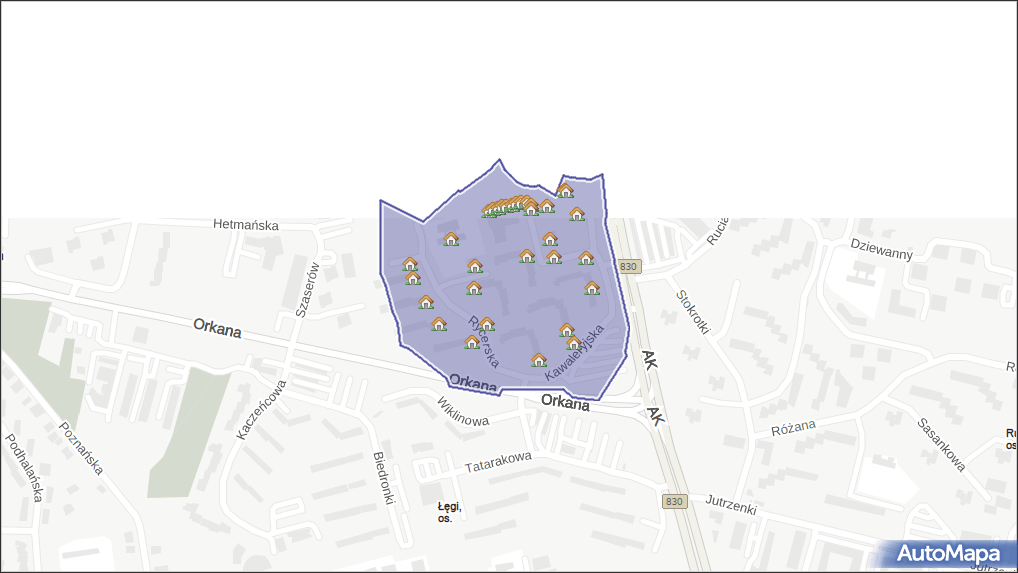Click the Poznańska street label
This screenshot has width=1018, height=573.
point(79,448)
